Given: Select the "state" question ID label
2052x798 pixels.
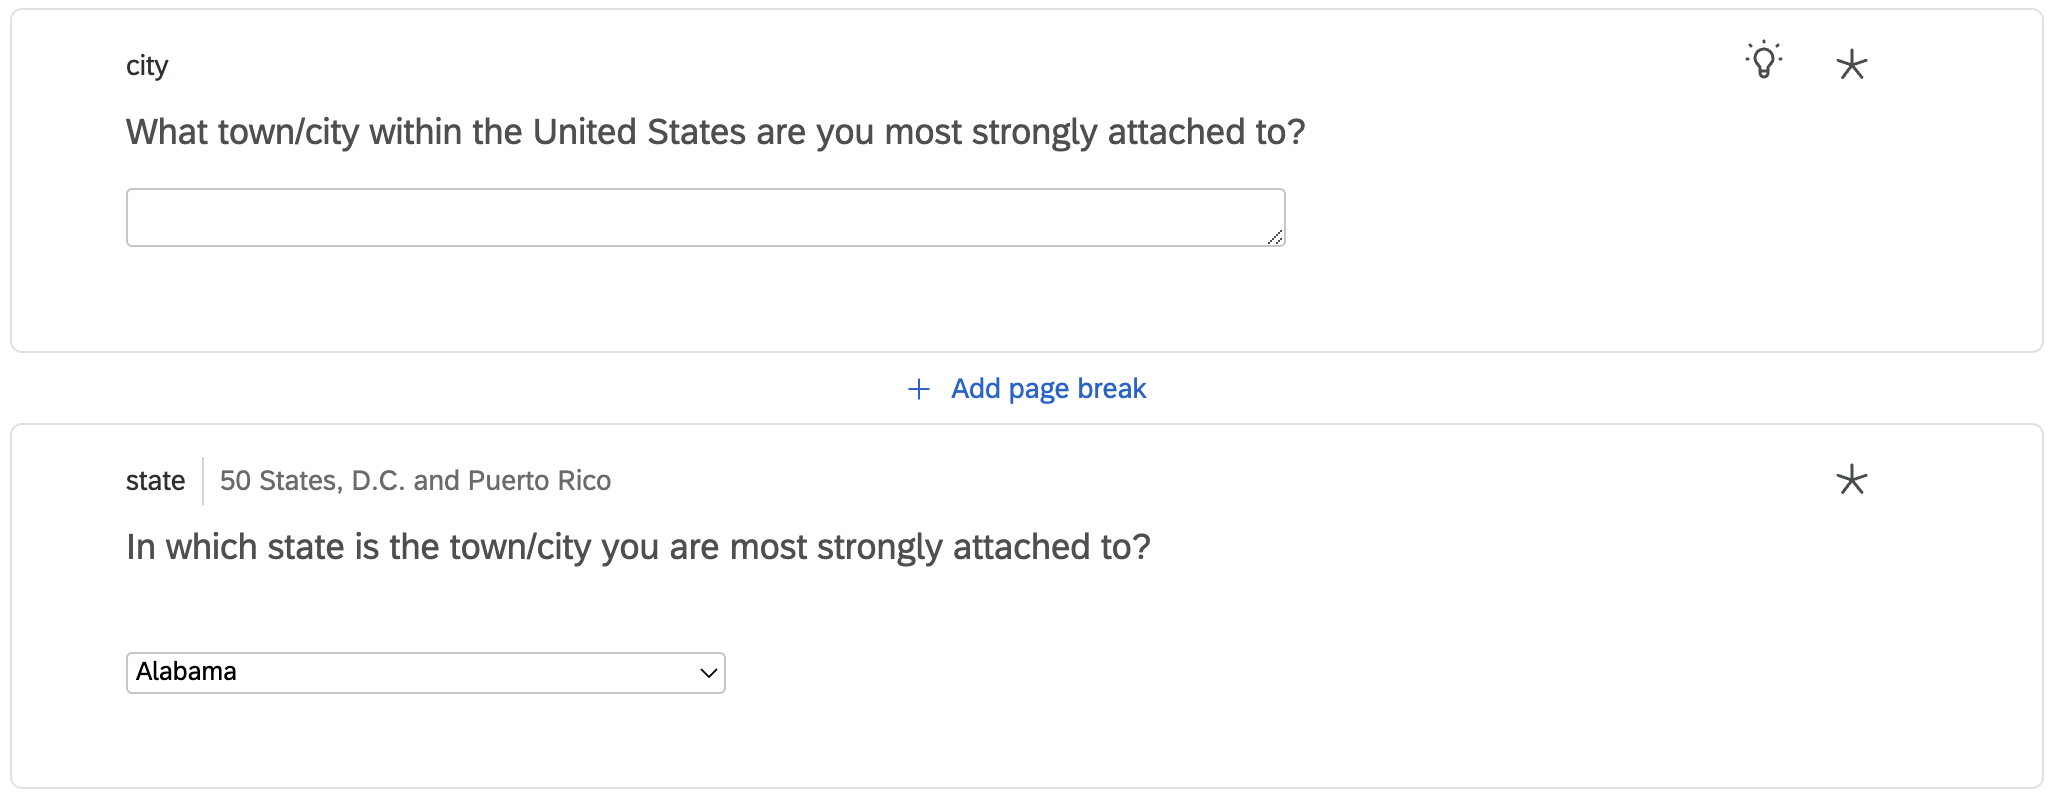Looking at the screenshot, I should [x=155, y=481].
